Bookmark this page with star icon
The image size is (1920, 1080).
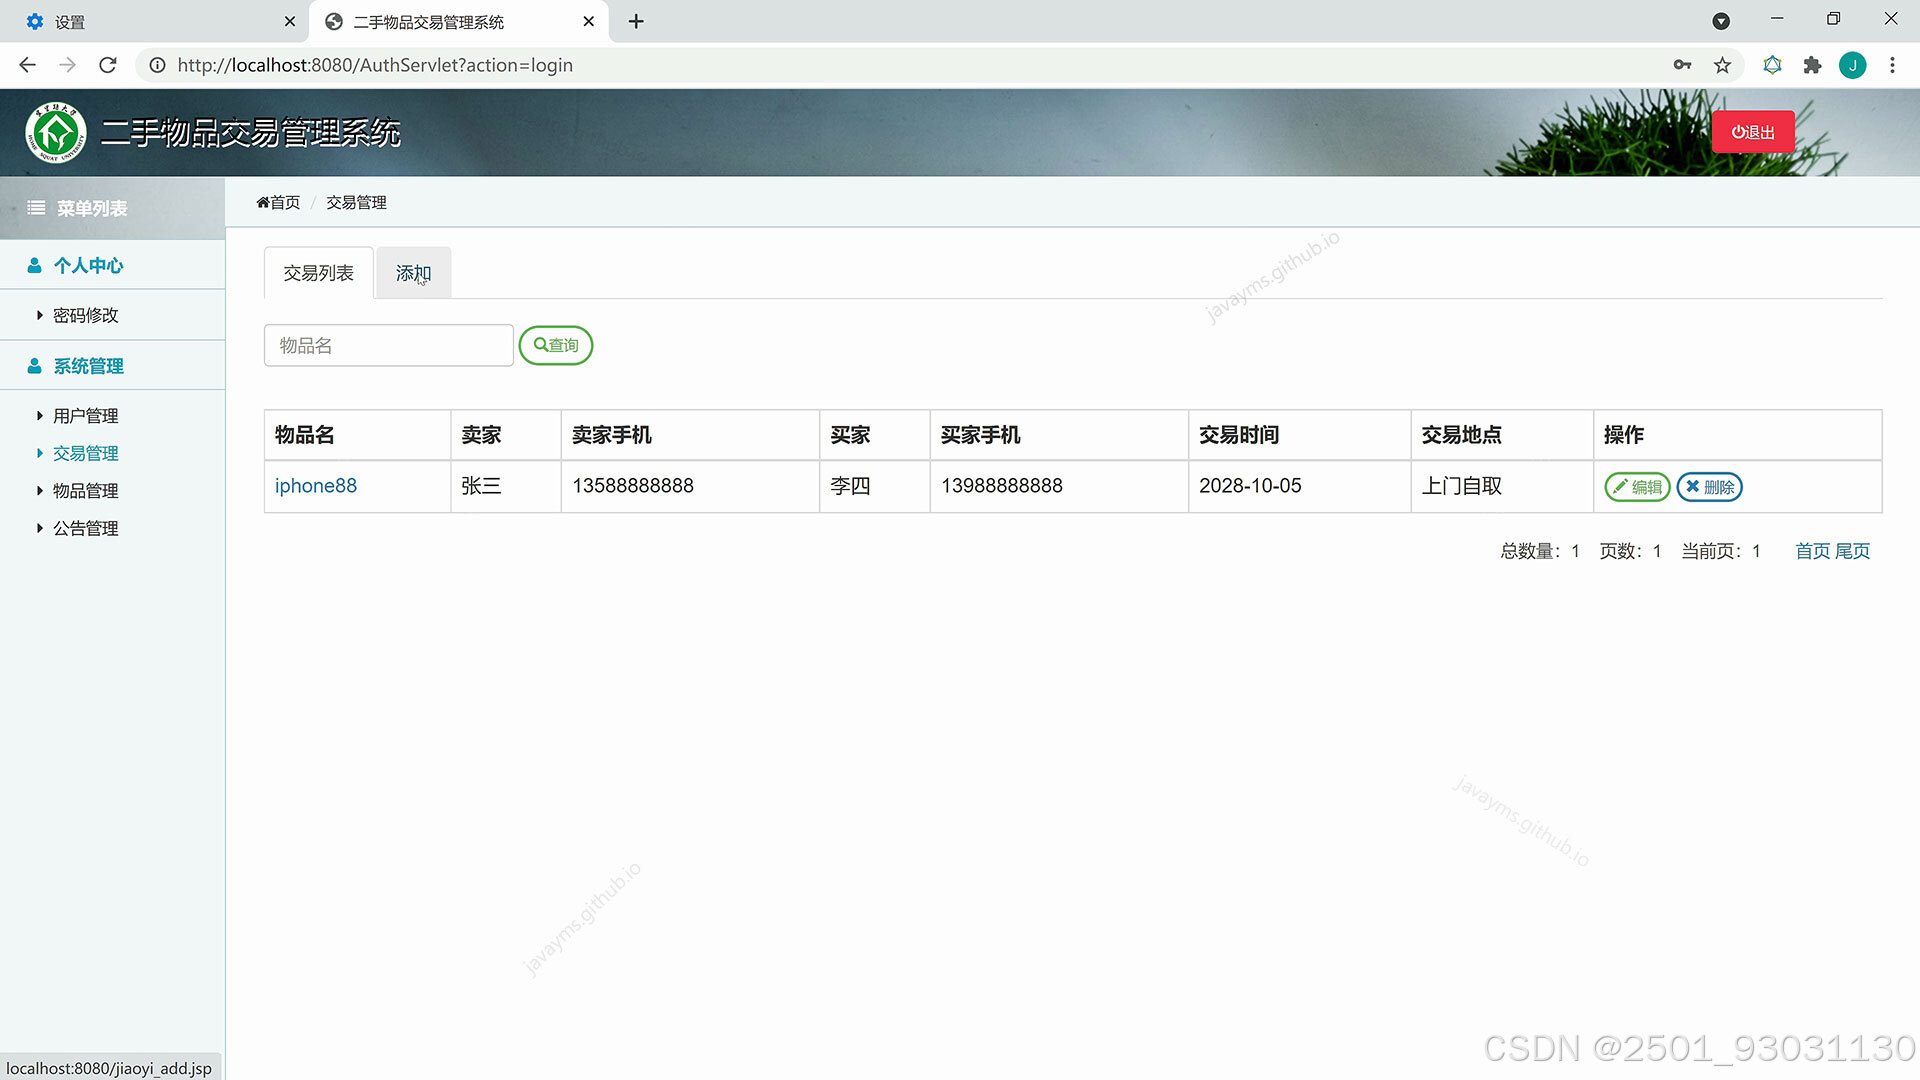tap(1722, 65)
